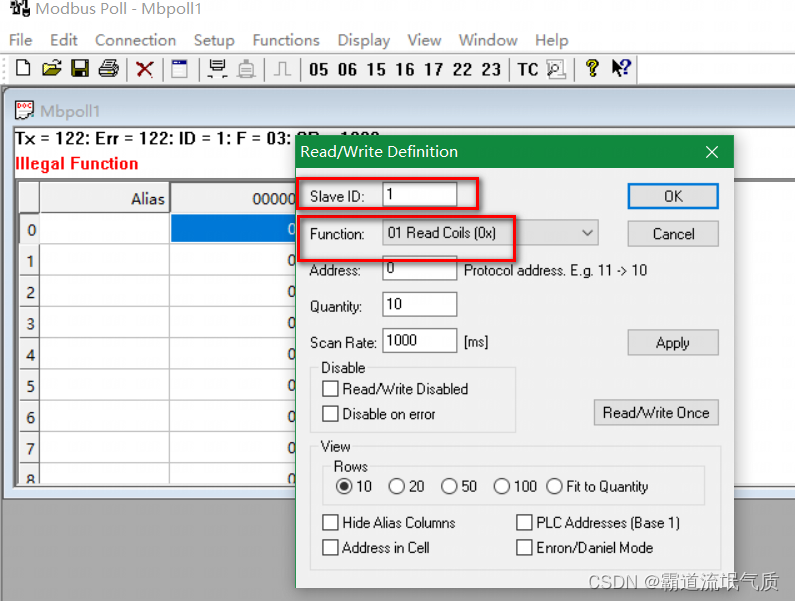Click the Mbpoll1 document window icon
795x601 pixels.
24,110
